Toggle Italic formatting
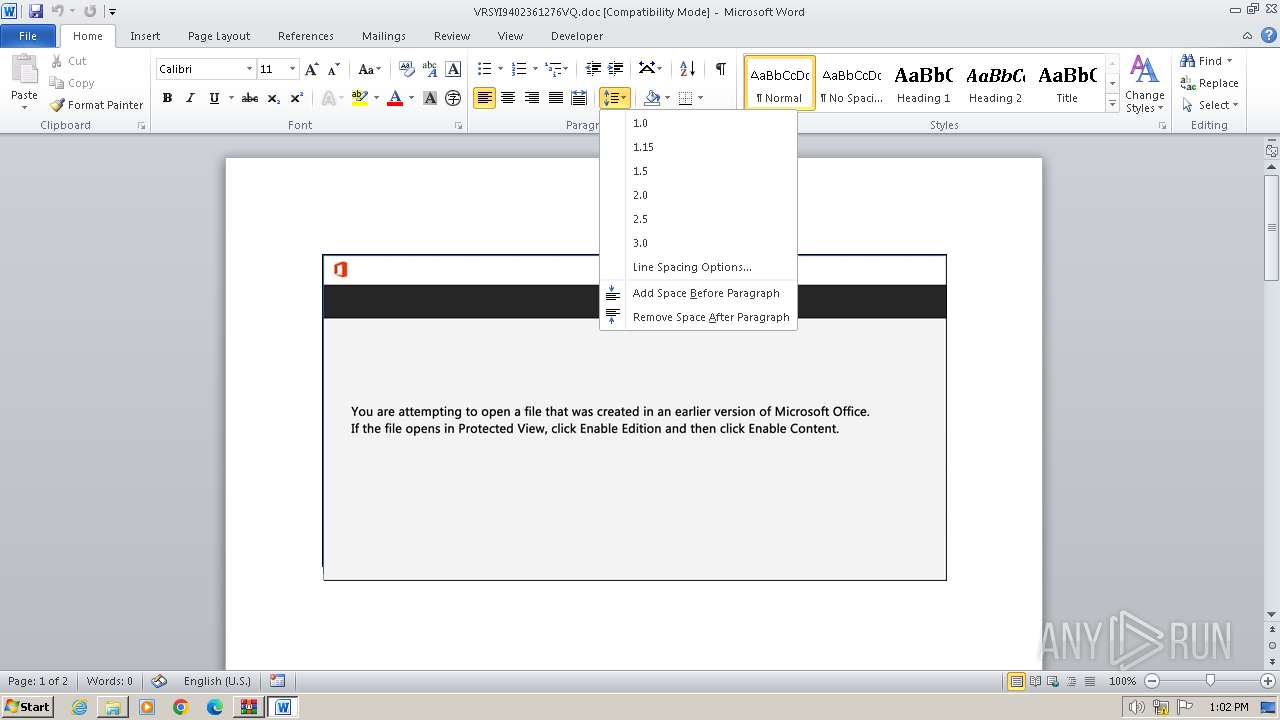This screenshot has width=1280, height=720. click(190, 98)
